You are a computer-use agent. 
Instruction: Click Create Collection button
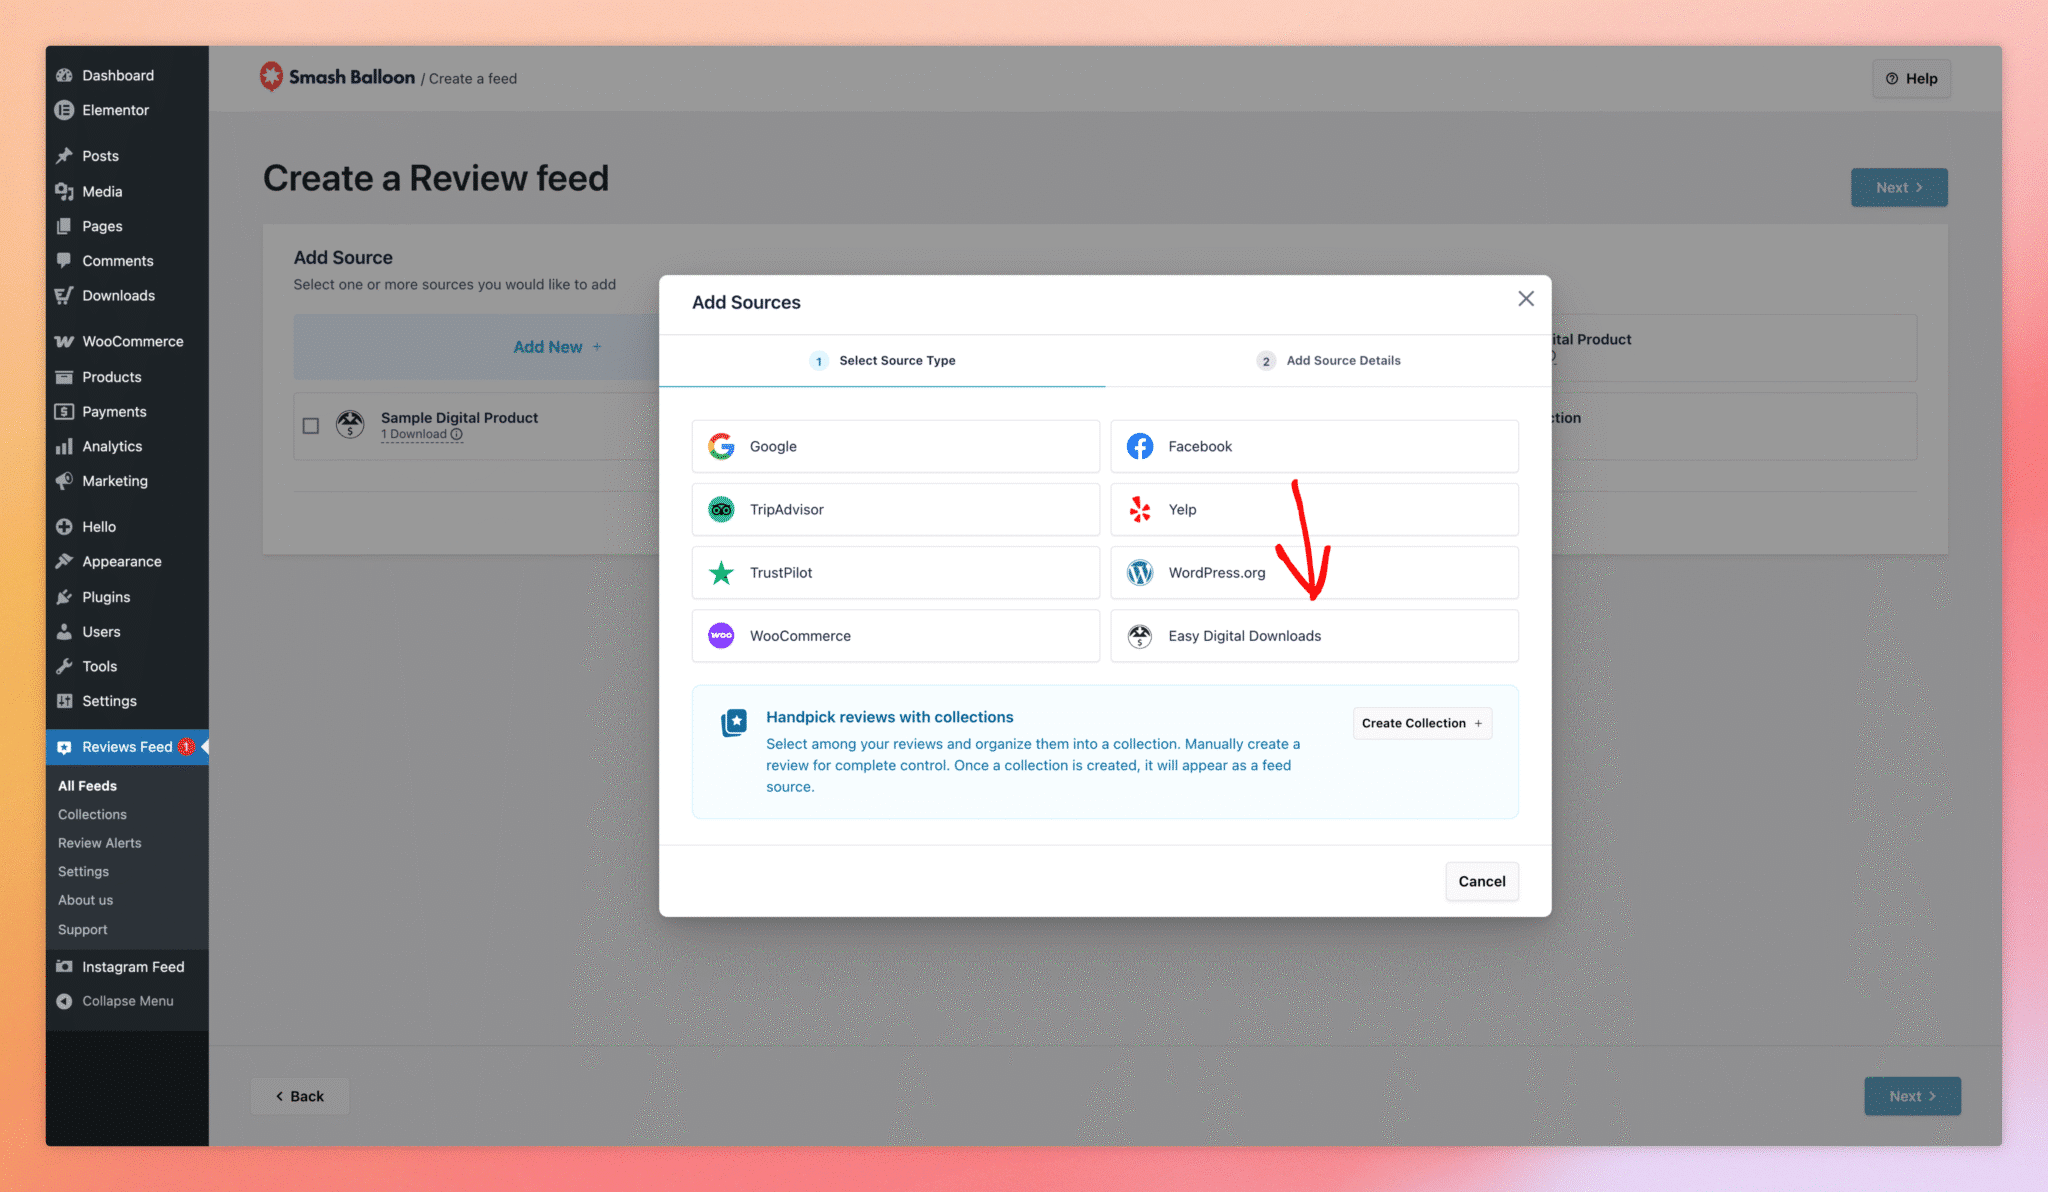[x=1422, y=723]
